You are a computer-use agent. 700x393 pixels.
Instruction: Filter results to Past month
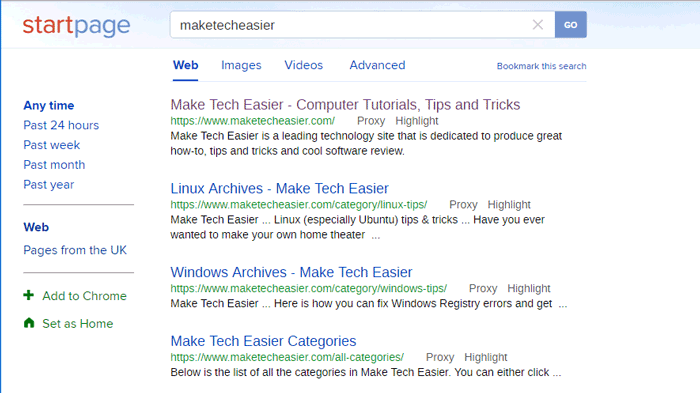tap(54, 164)
